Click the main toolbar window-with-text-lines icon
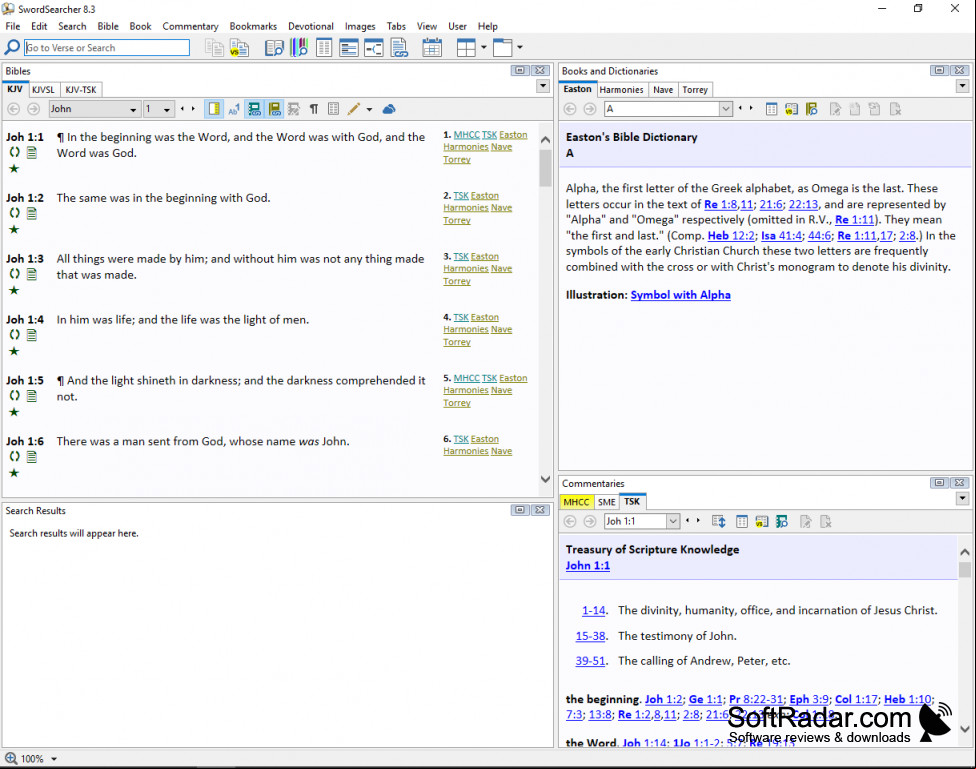 [349, 48]
